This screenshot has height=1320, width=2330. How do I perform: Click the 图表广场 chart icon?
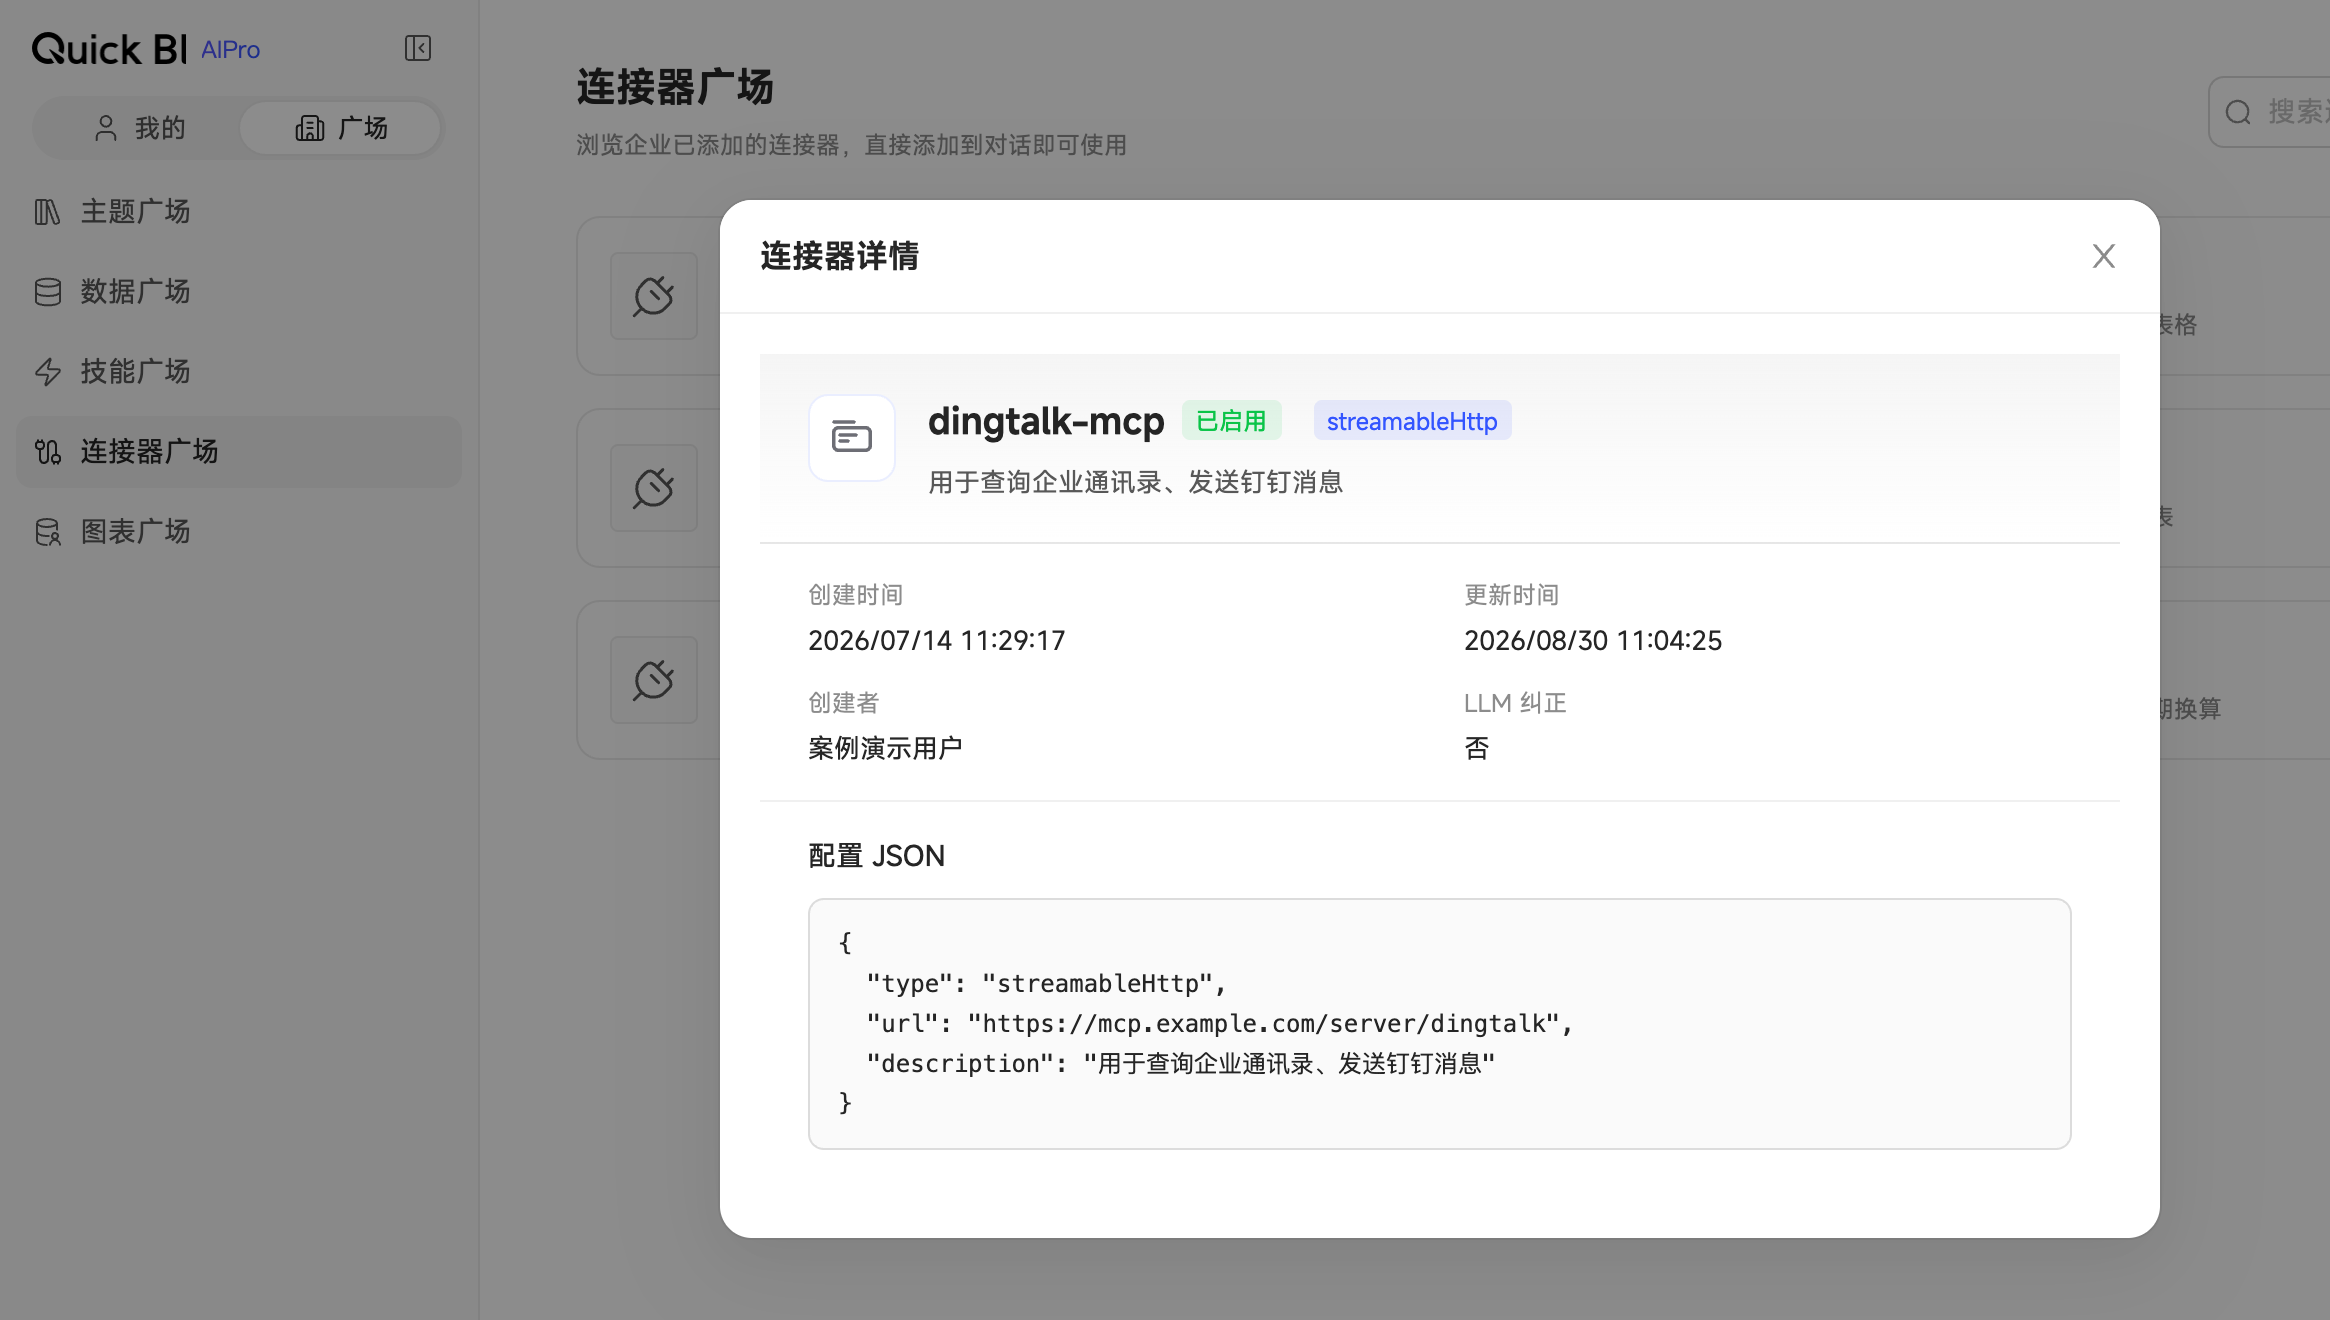point(48,532)
